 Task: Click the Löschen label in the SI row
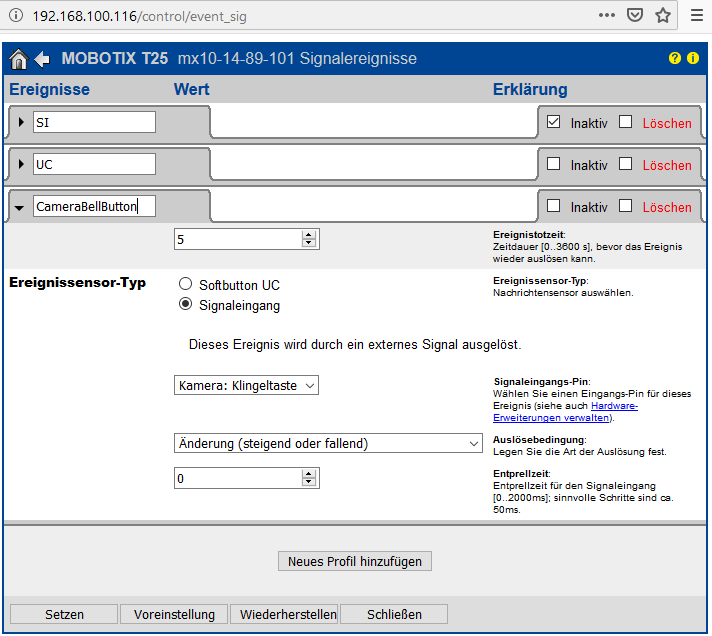(667, 123)
